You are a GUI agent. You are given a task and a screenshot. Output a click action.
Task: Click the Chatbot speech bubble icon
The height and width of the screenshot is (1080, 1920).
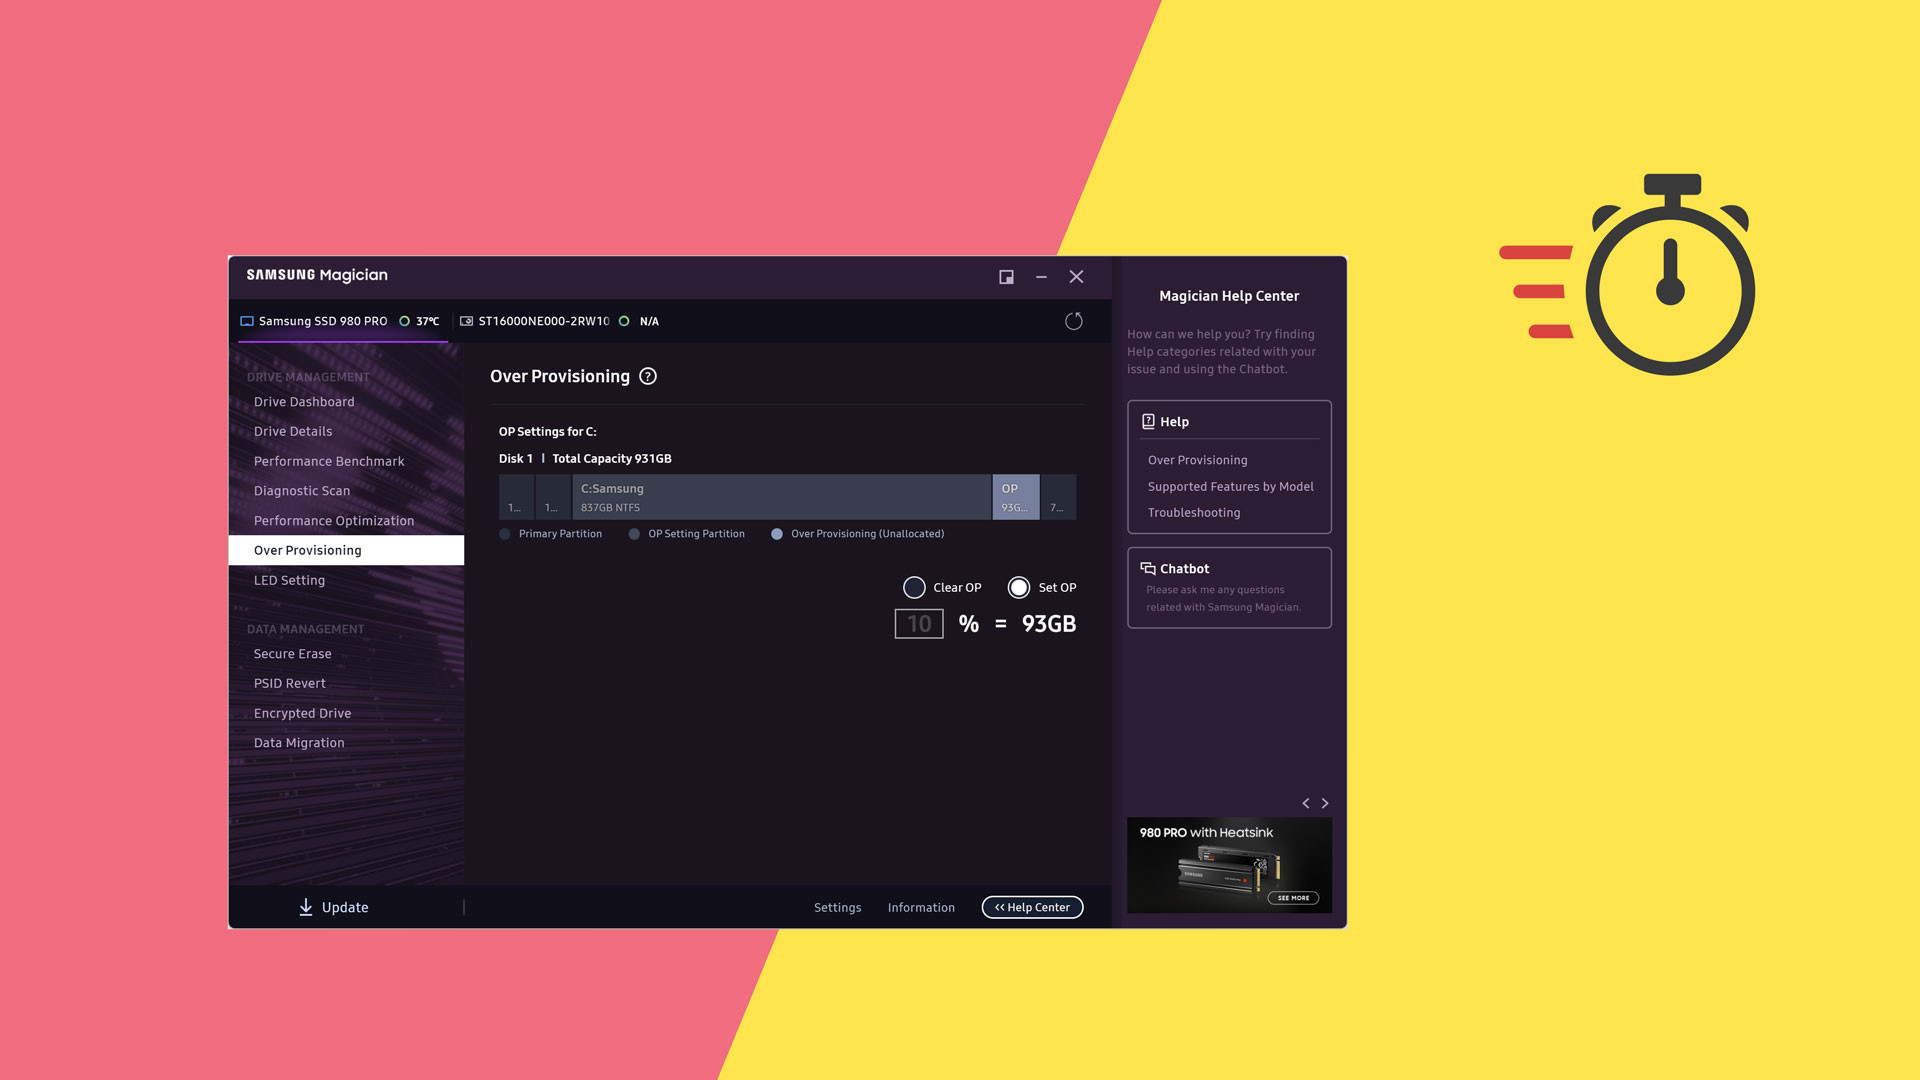click(x=1147, y=568)
